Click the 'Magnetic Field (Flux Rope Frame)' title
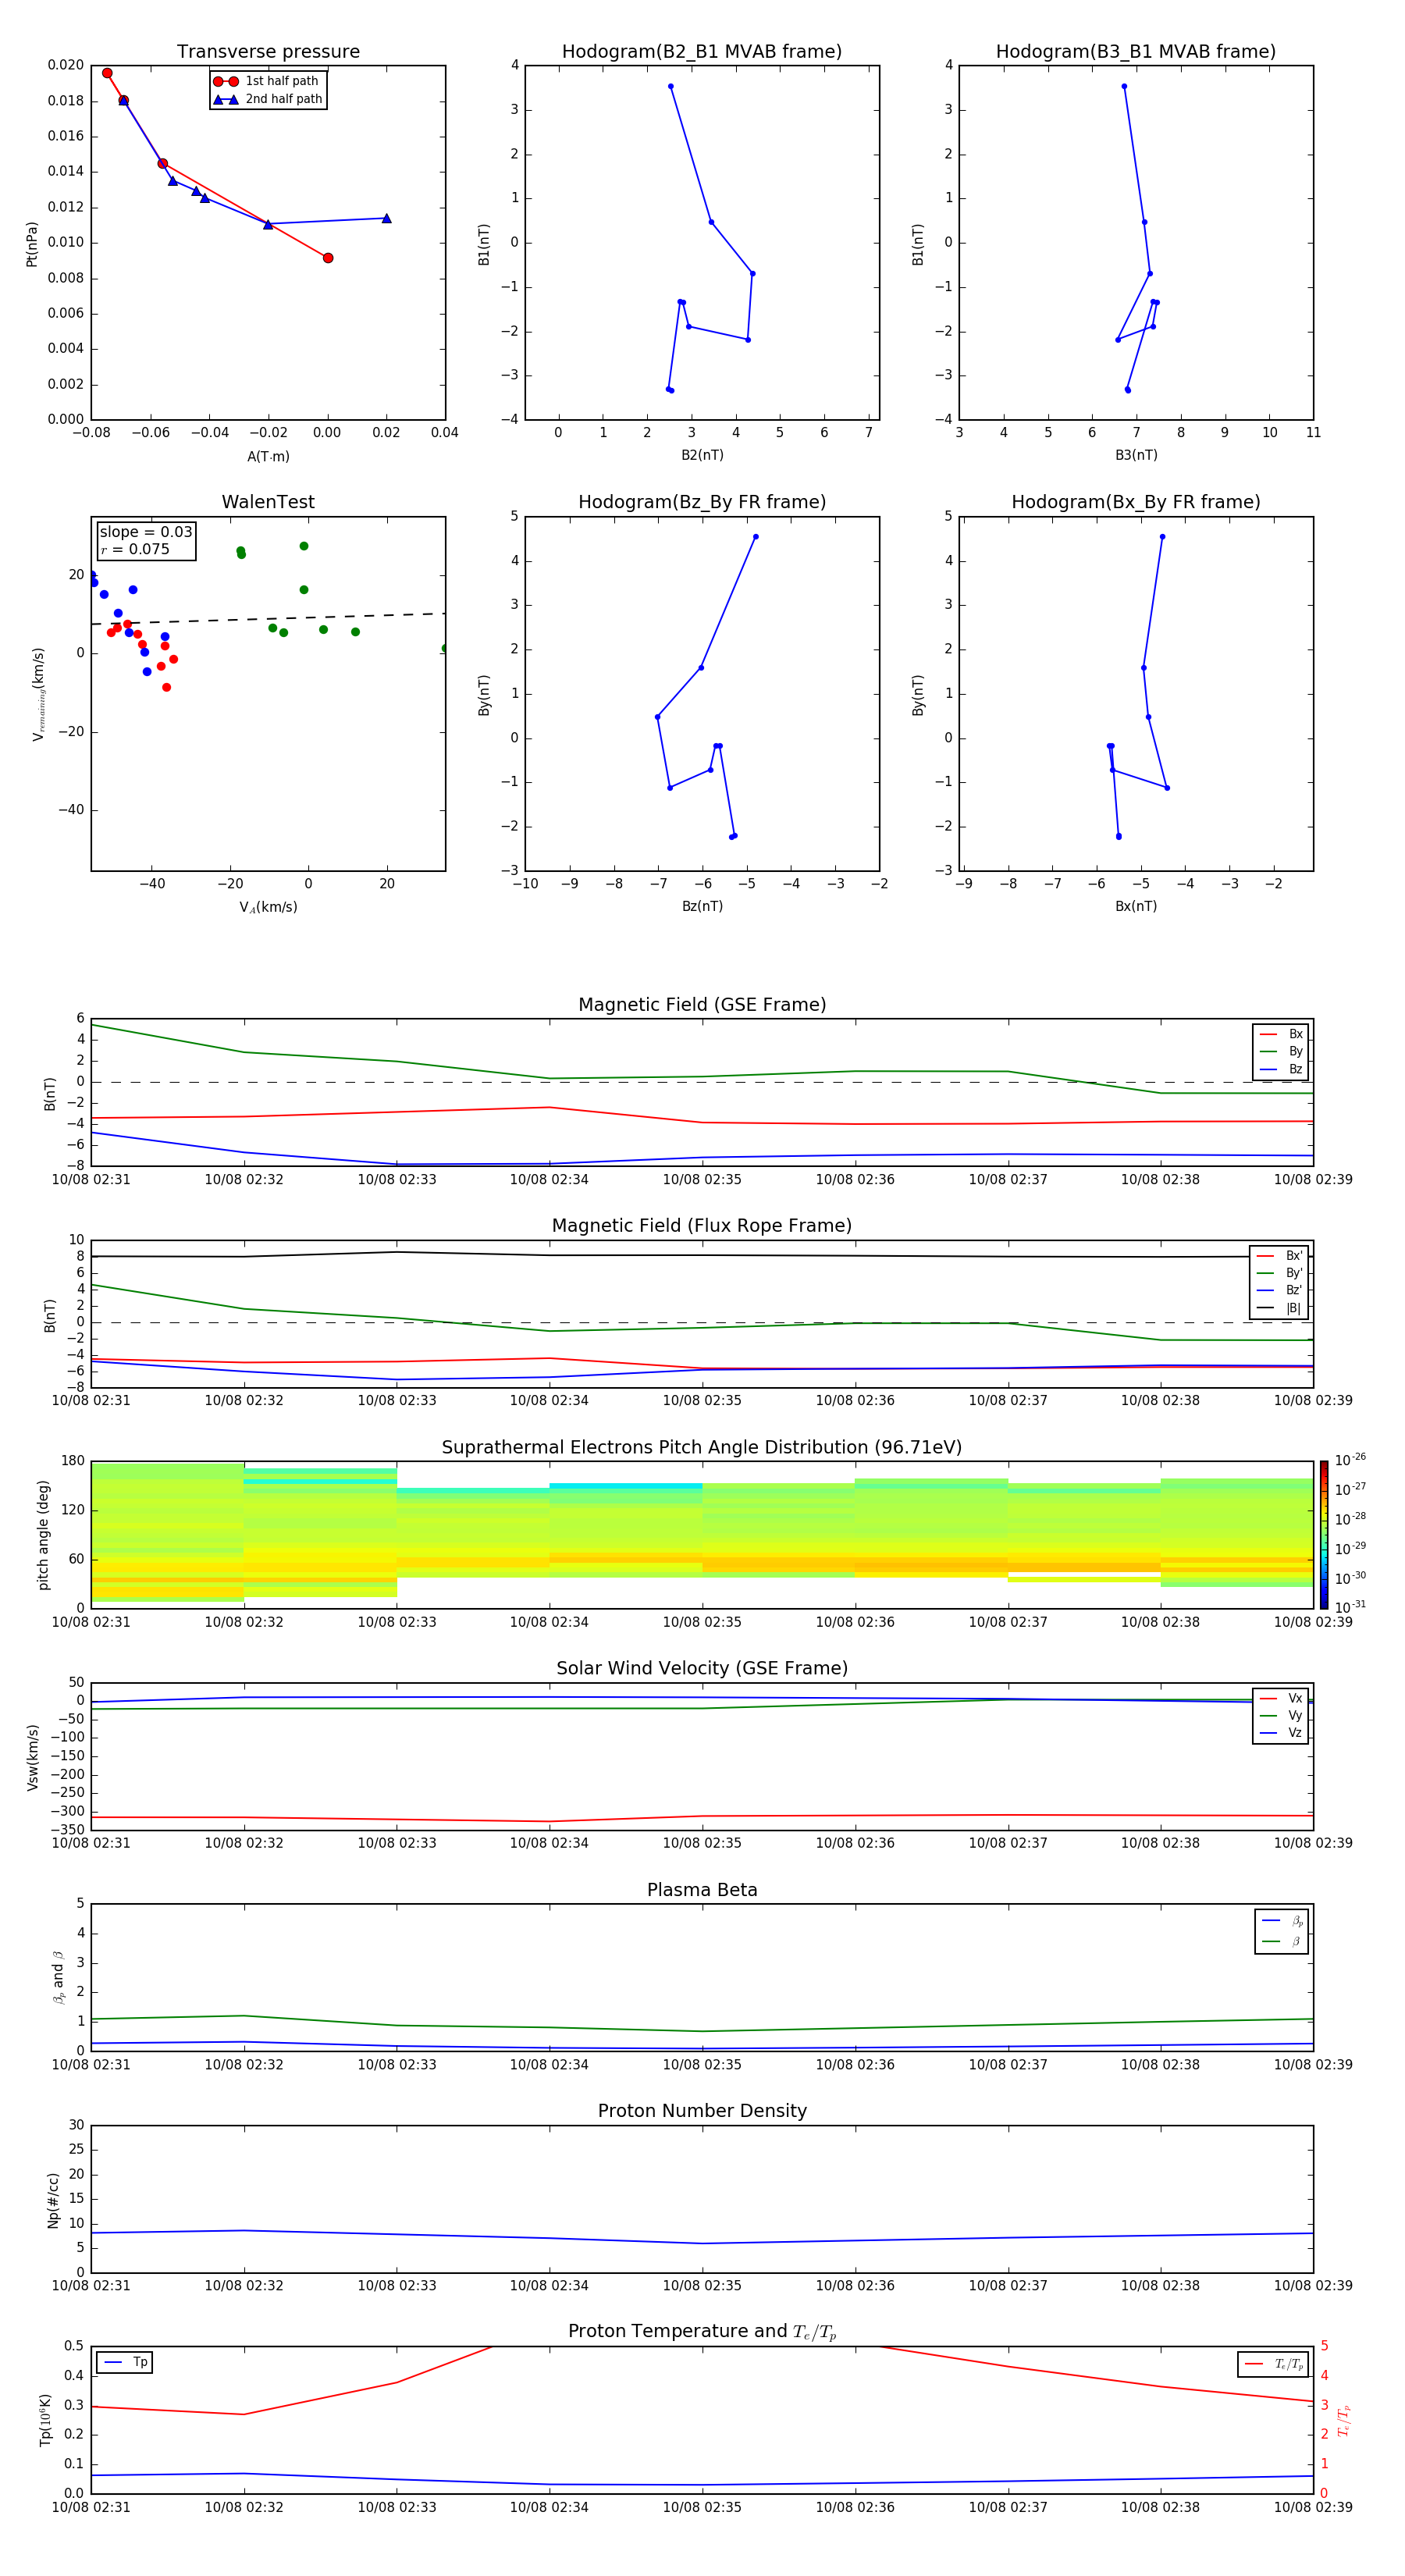 pos(702,1226)
